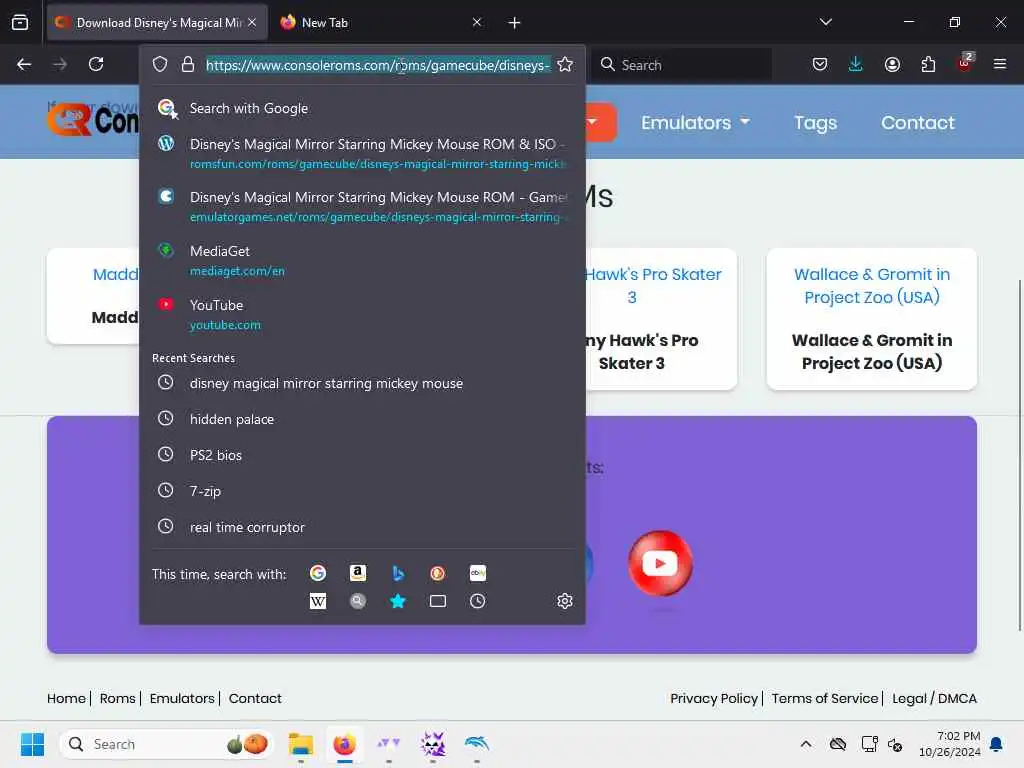Pick recent search disney magical mirror starring mickey mouse
1024x768 pixels.
pos(362,383)
